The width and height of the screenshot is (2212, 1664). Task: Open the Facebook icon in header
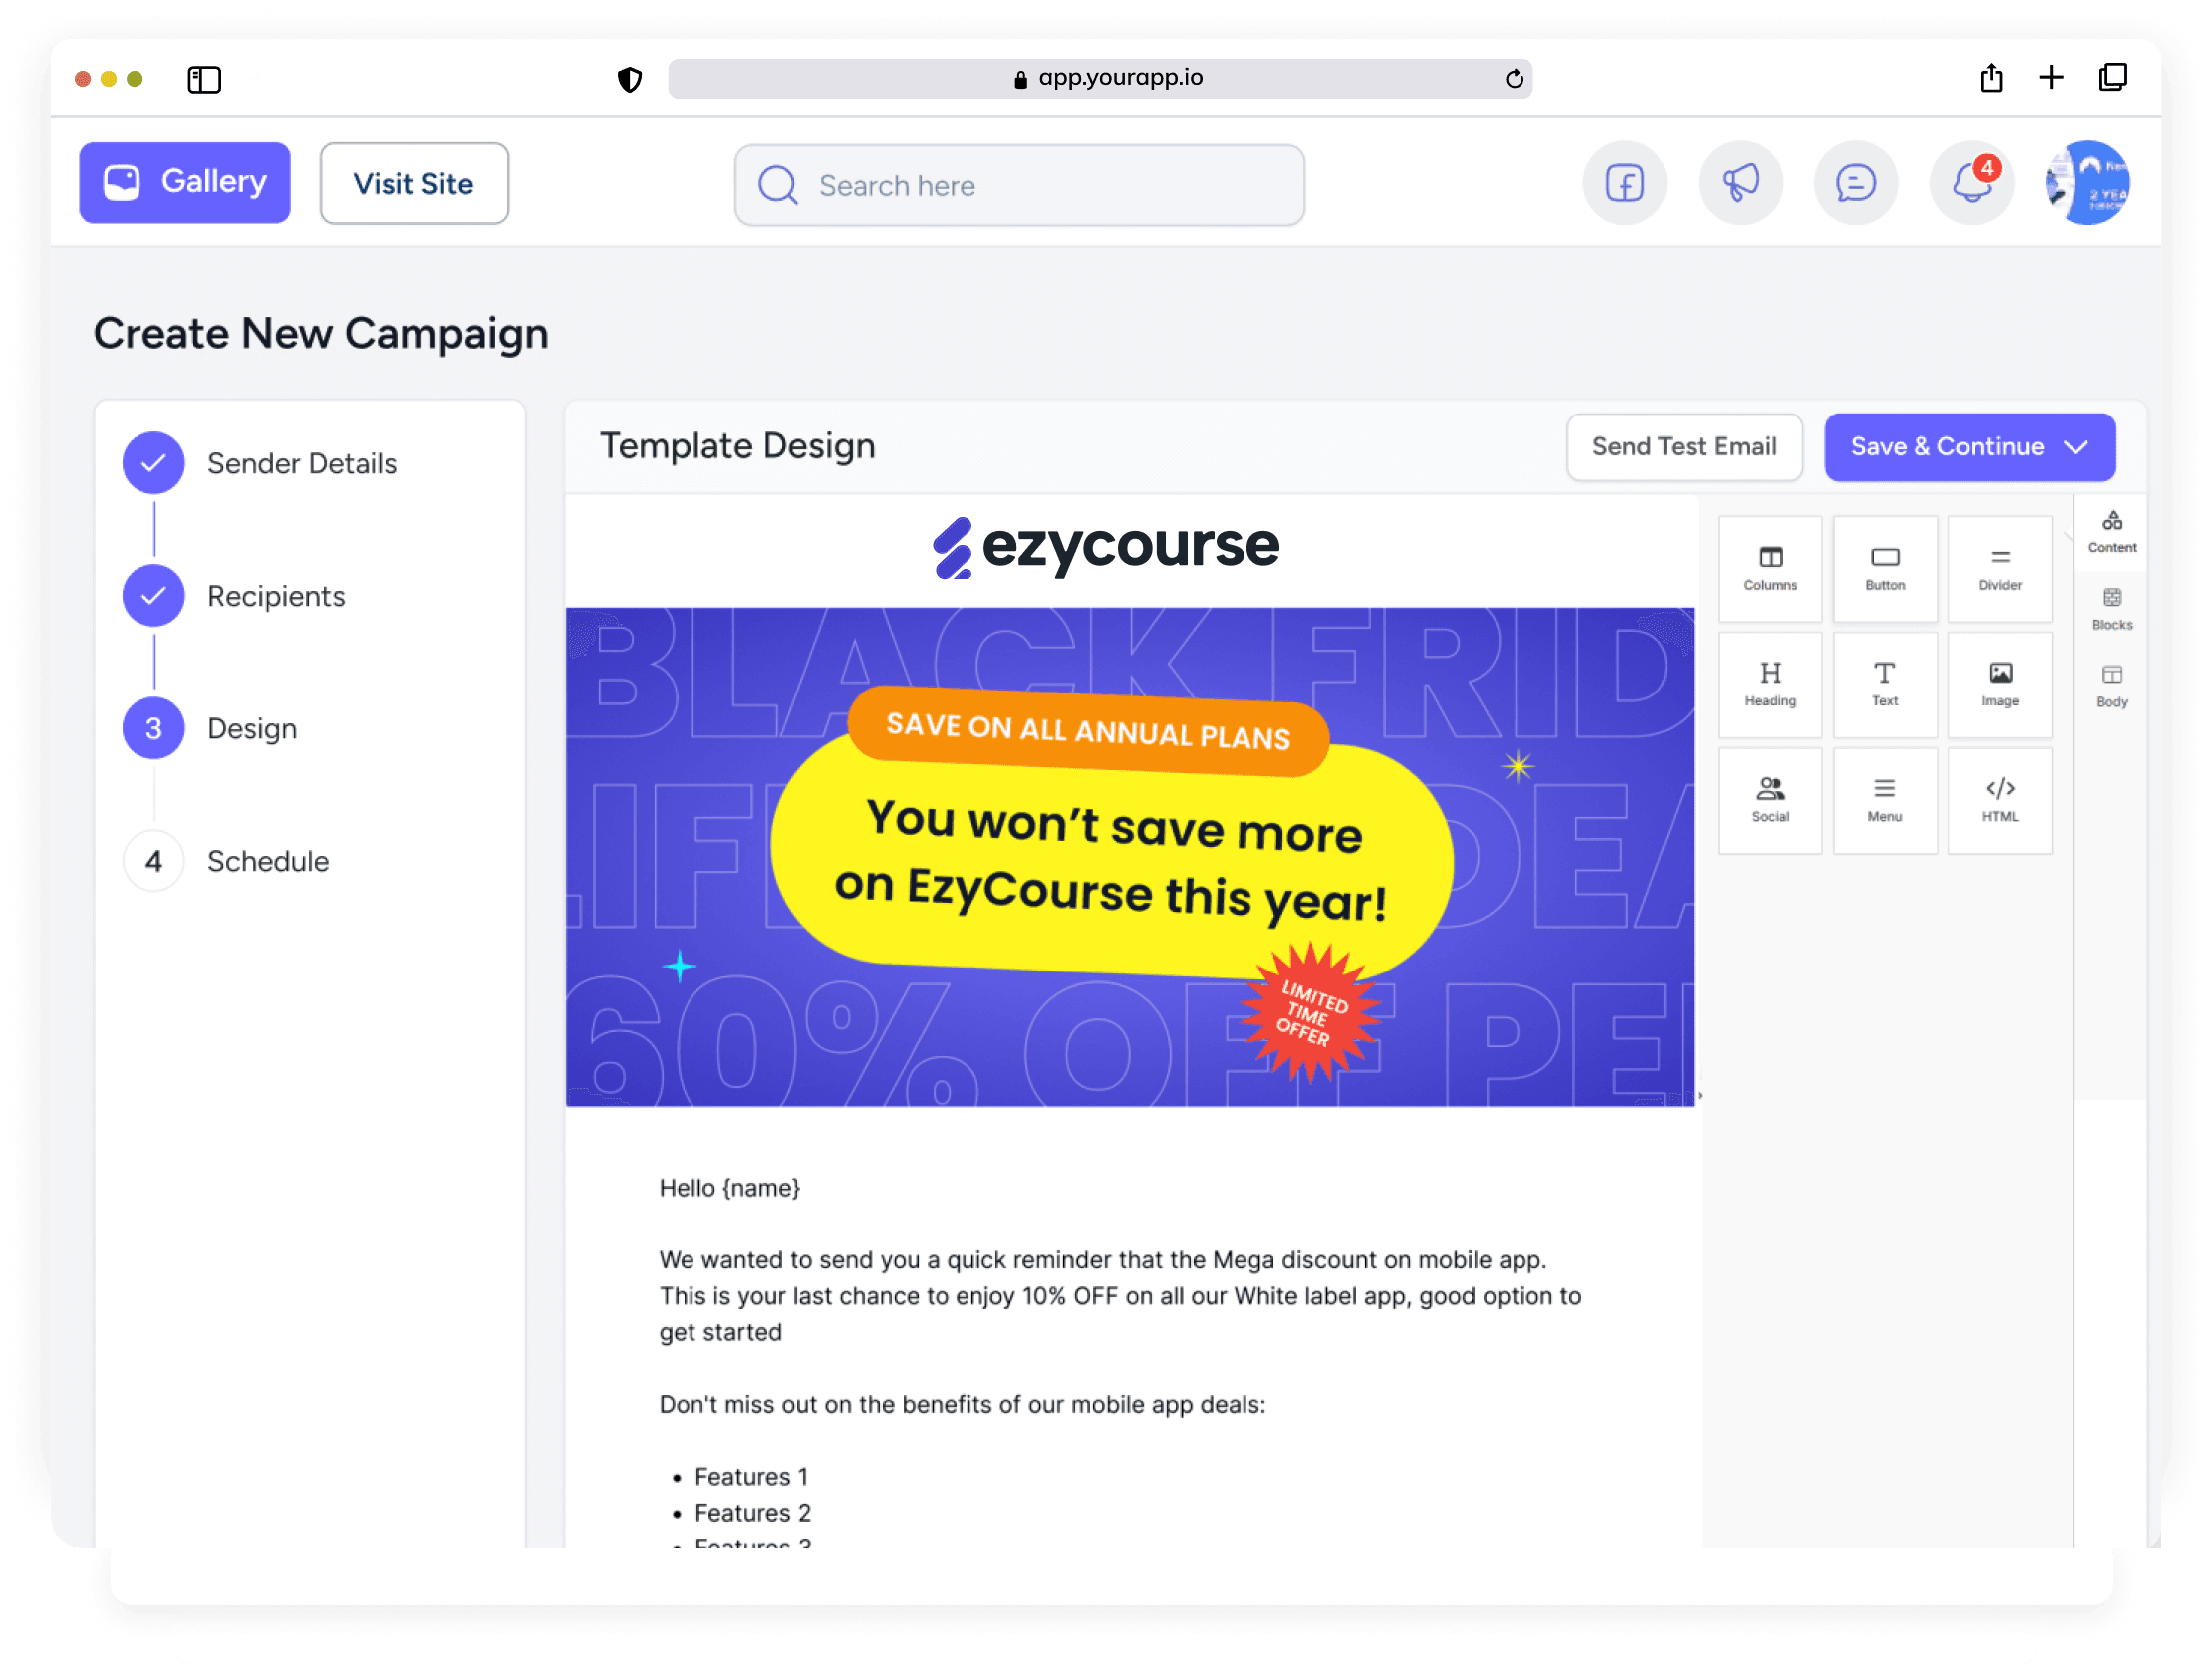pos(1625,184)
